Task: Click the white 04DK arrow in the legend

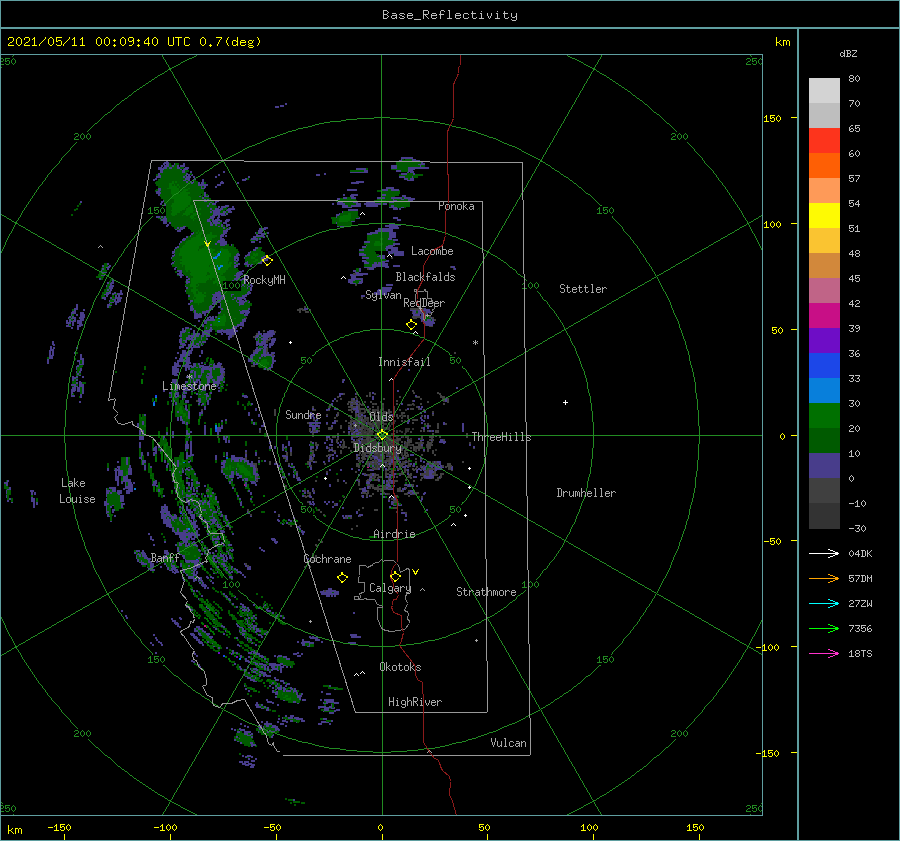Action: (824, 553)
